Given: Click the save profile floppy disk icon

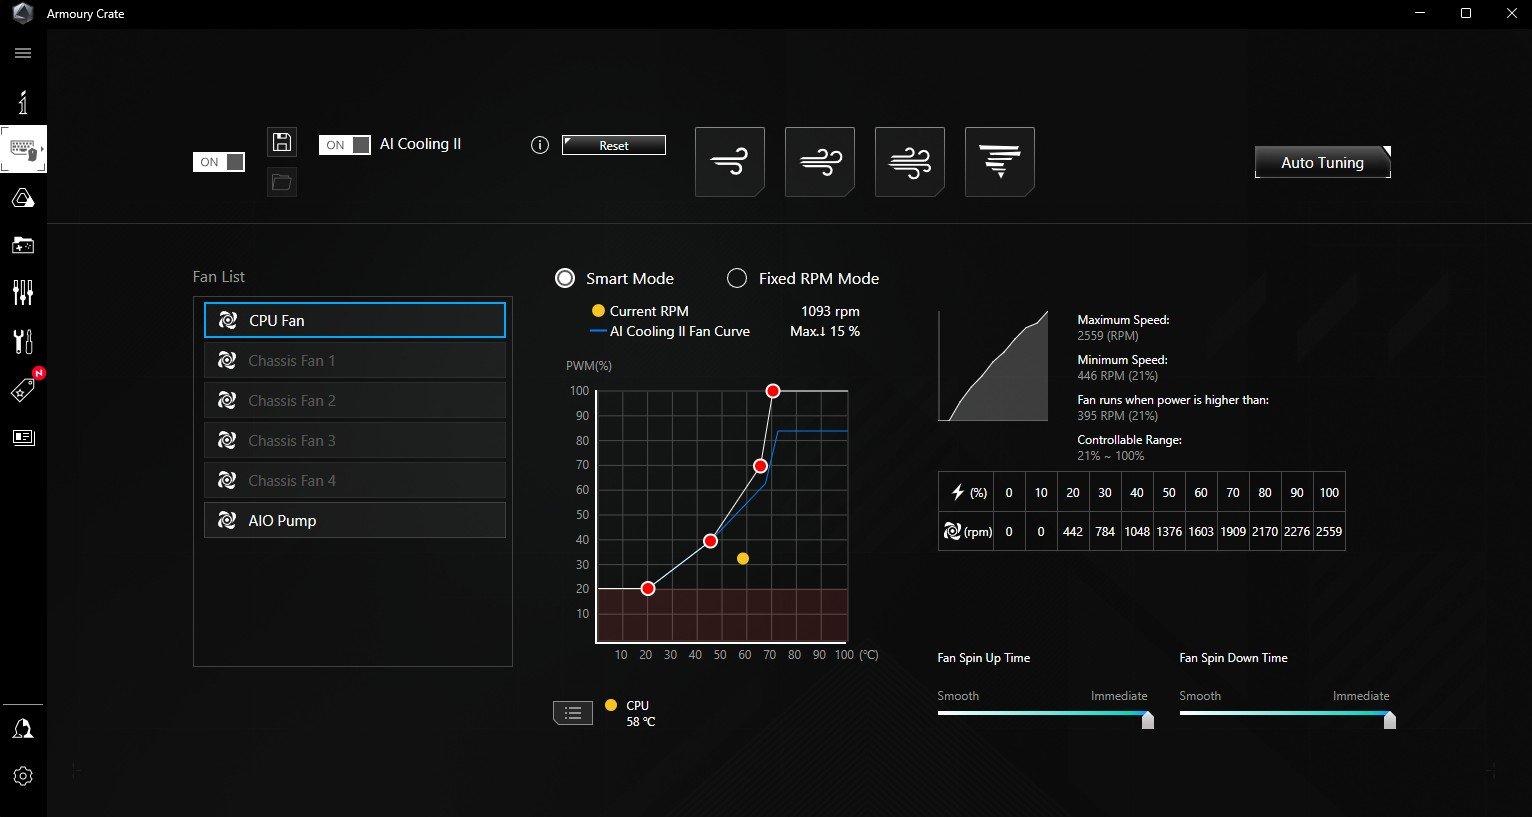Looking at the screenshot, I should pyautogui.click(x=282, y=142).
